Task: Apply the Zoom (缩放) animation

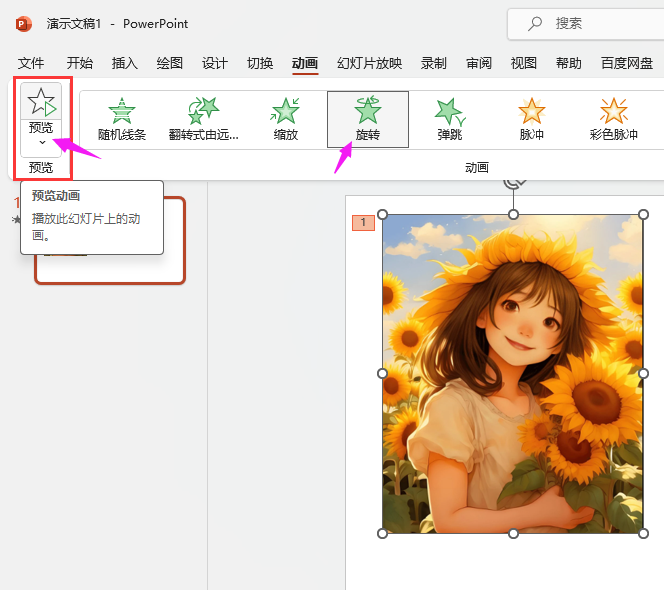Action: click(285, 119)
